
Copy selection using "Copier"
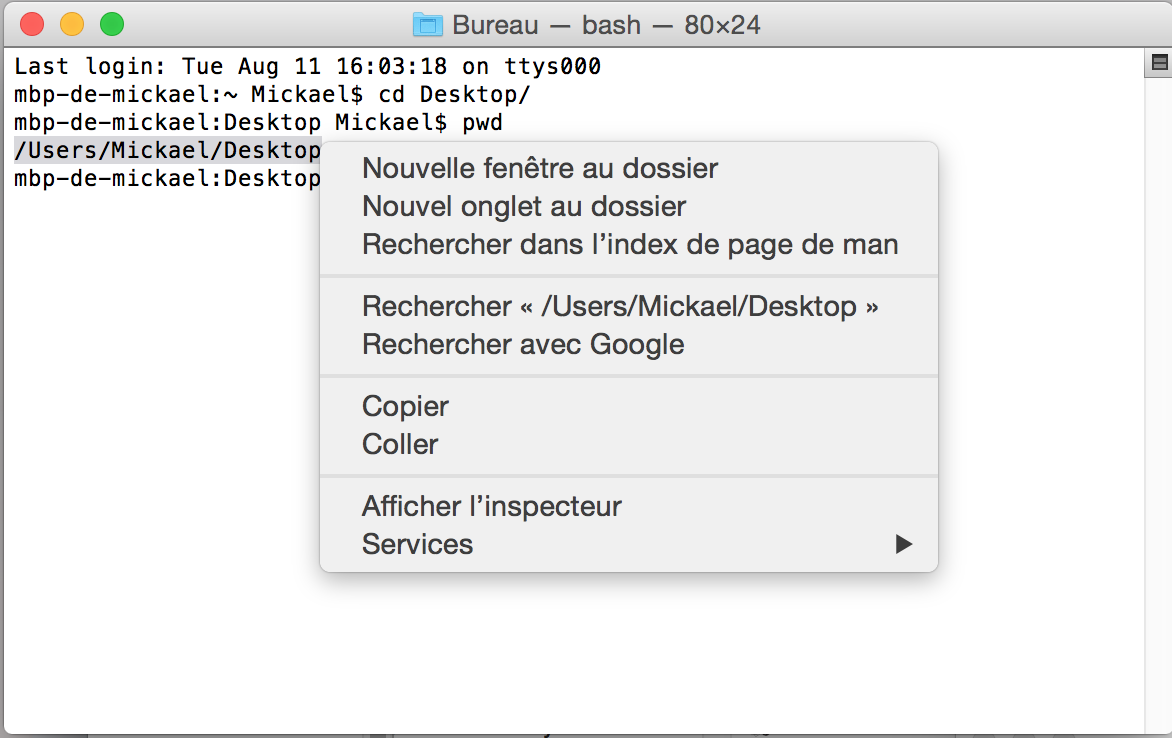(x=405, y=406)
